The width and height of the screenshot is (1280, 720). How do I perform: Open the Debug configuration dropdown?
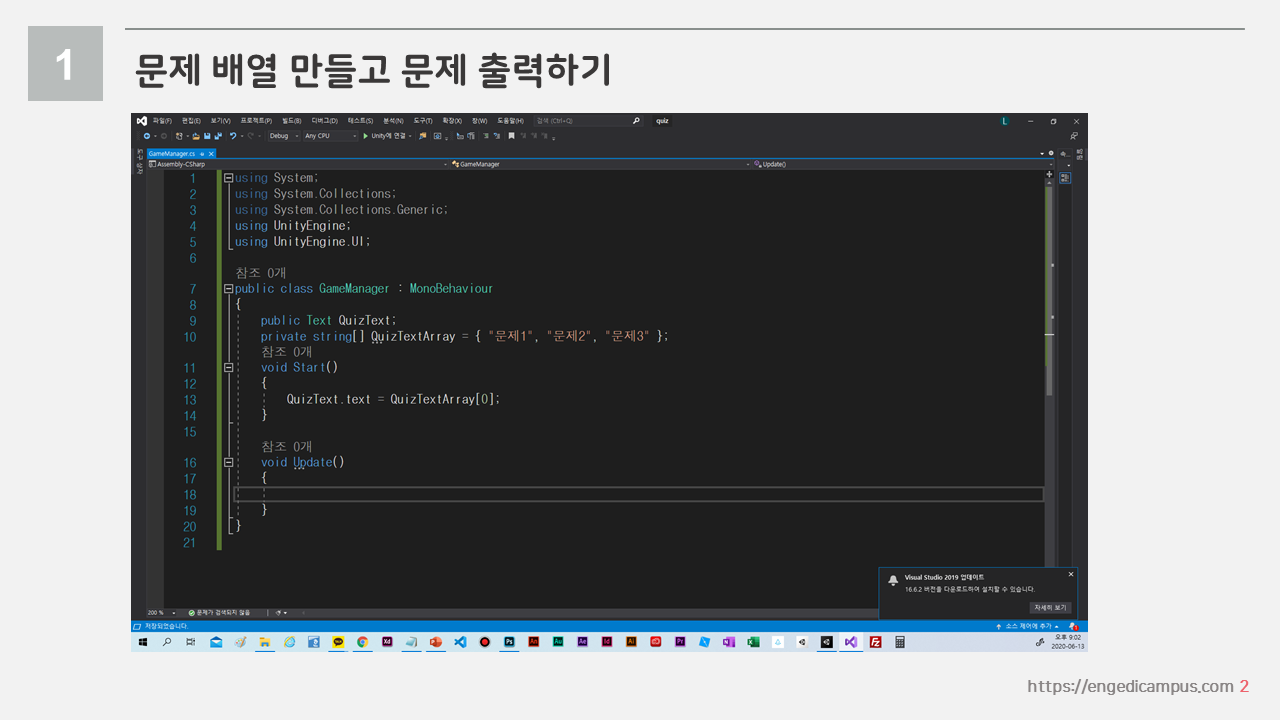coord(283,136)
